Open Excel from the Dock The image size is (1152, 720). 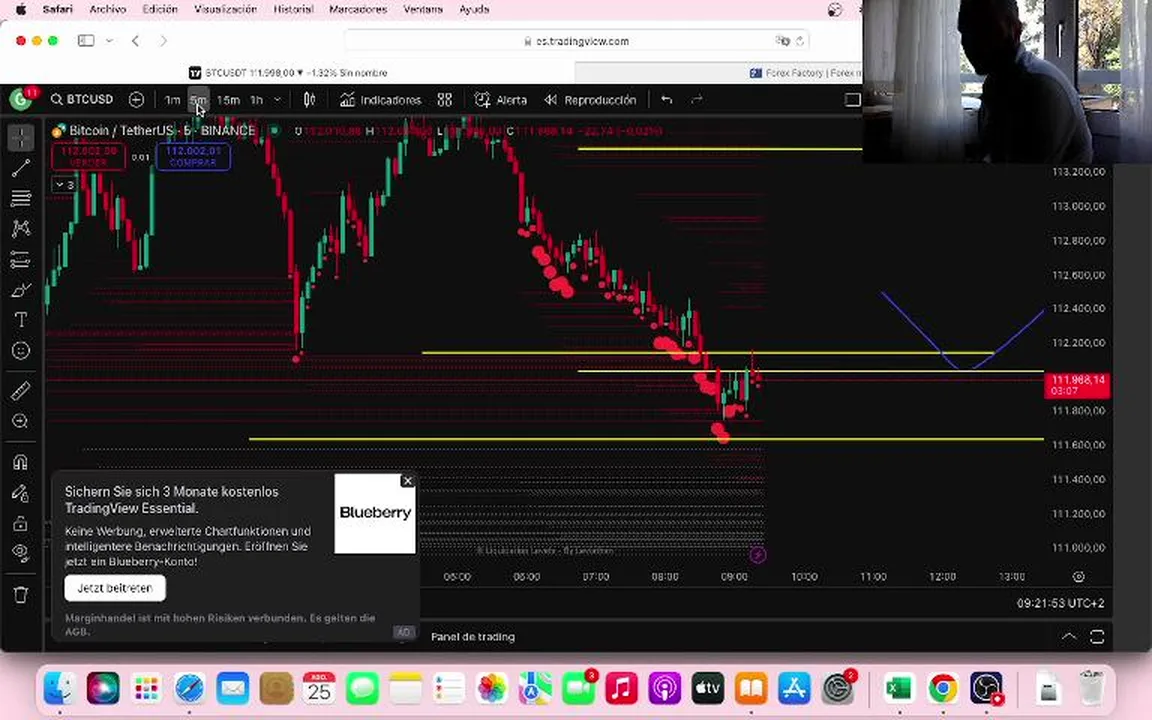click(x=899, y=689)
